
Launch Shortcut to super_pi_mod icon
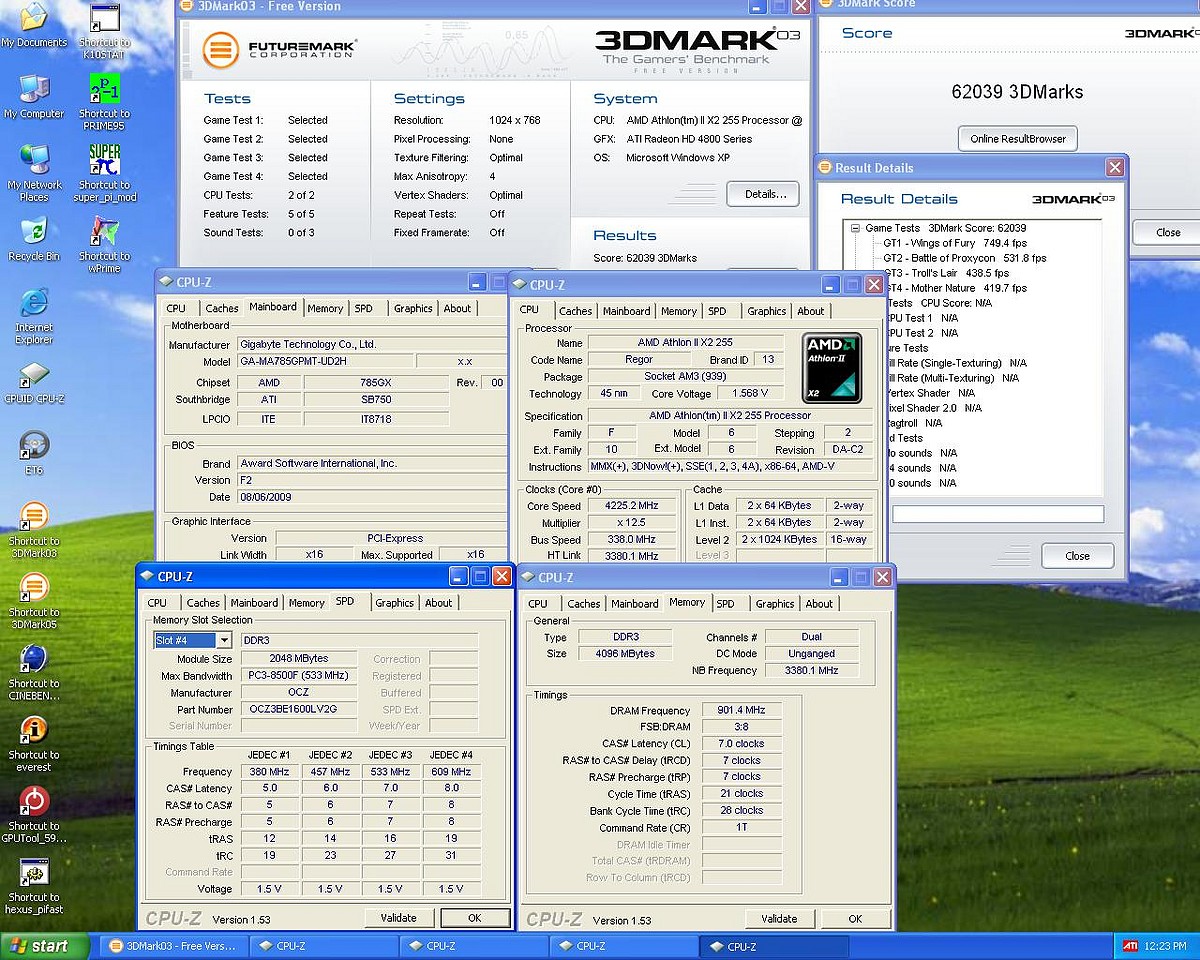click(104, 173)
